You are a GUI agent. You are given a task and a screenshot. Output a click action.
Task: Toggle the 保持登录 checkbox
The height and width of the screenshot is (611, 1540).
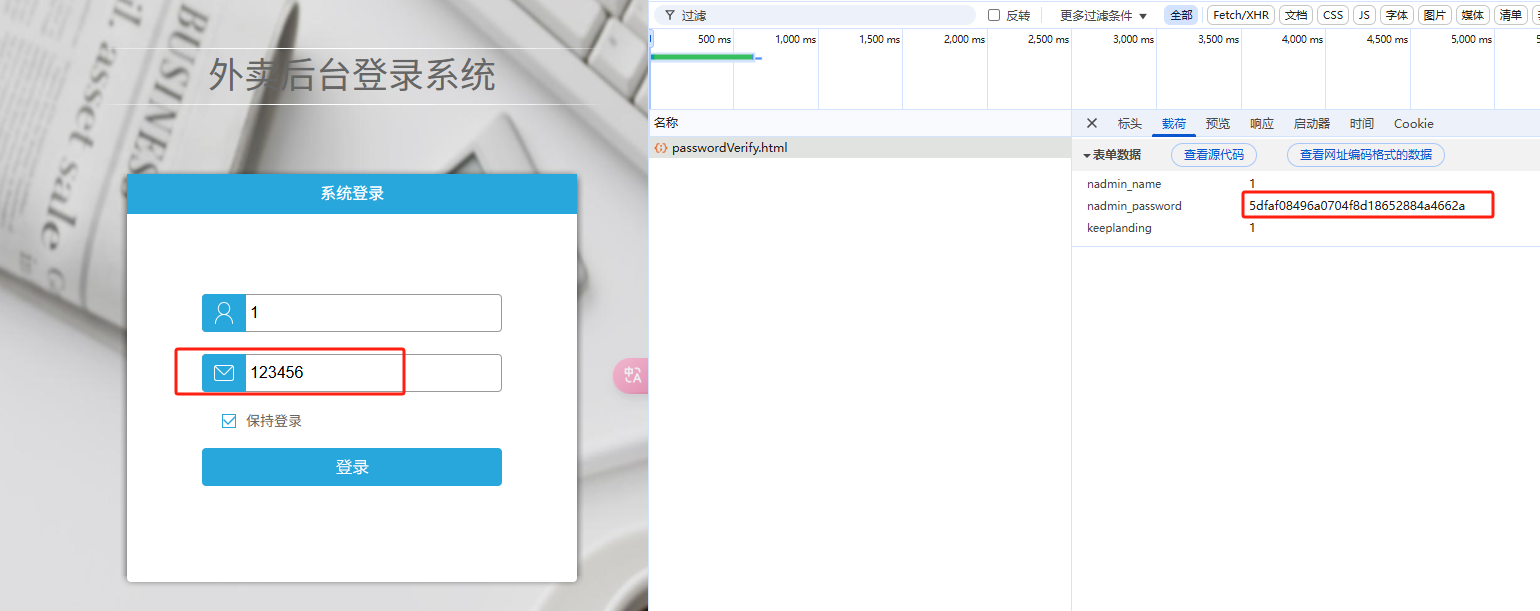pyautogui.click(x=229, y=421)
